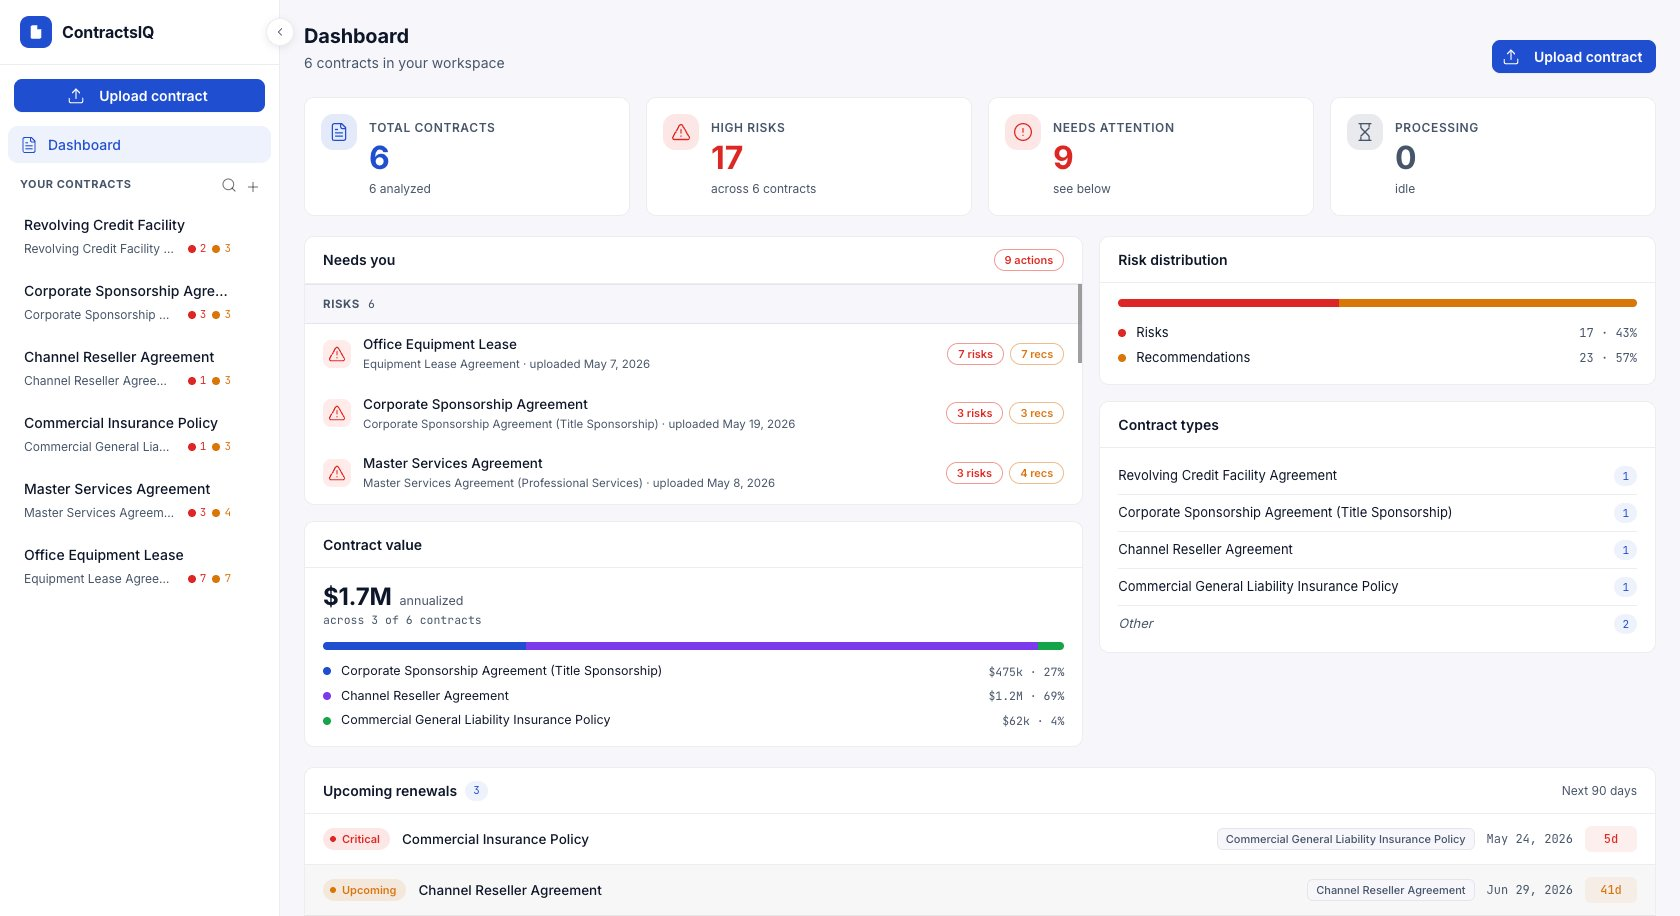
Task: Click the top-right Upload contract button
Action: tap(1573, 57)
